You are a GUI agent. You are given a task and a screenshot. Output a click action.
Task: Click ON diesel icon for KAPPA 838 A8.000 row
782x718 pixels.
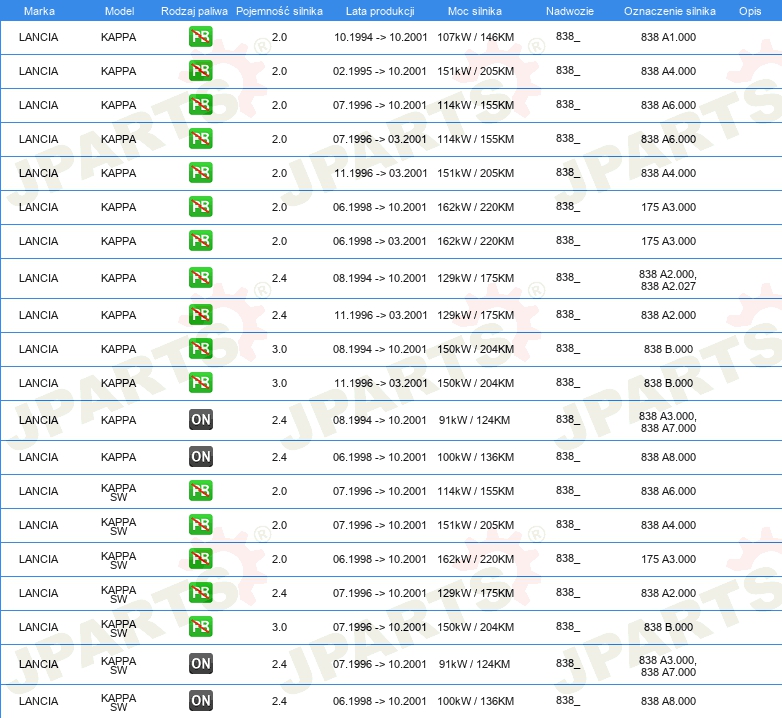200,457
